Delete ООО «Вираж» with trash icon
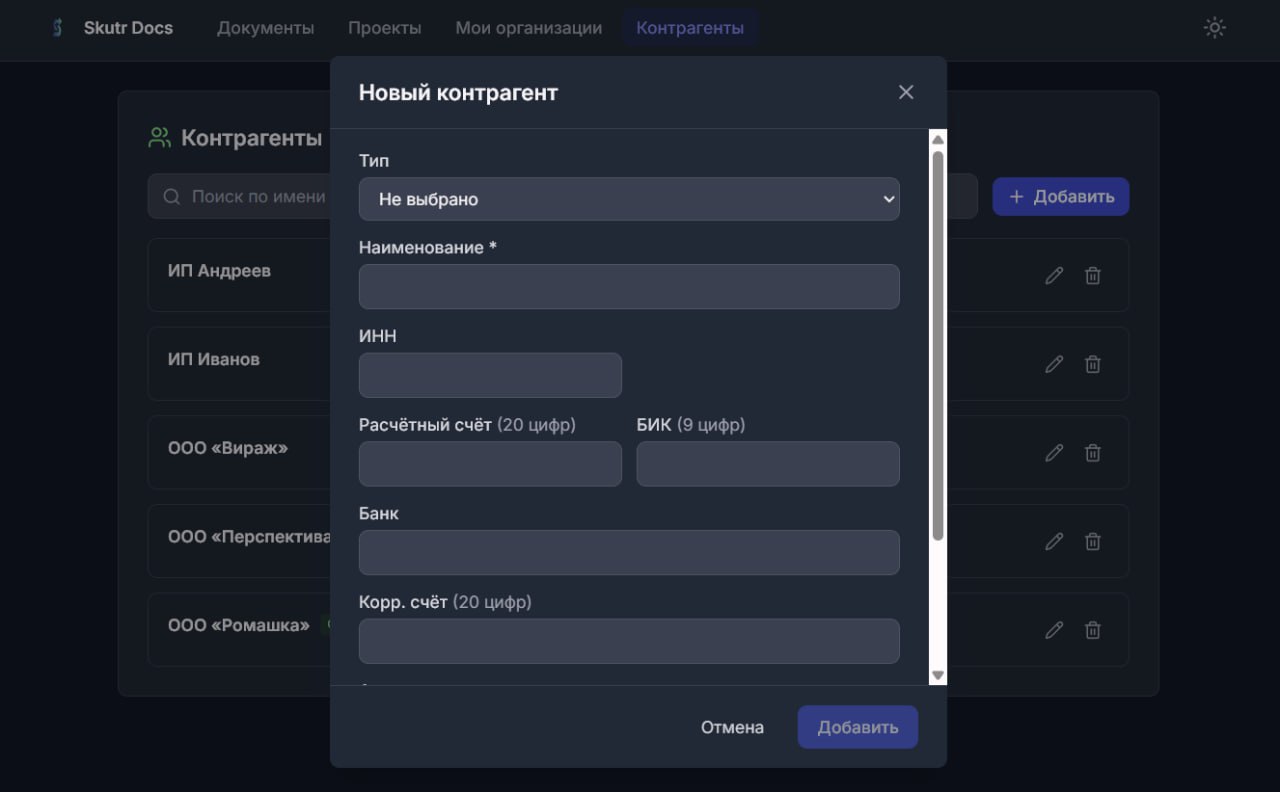The image size is (1280, 792). click(1093, 453)
